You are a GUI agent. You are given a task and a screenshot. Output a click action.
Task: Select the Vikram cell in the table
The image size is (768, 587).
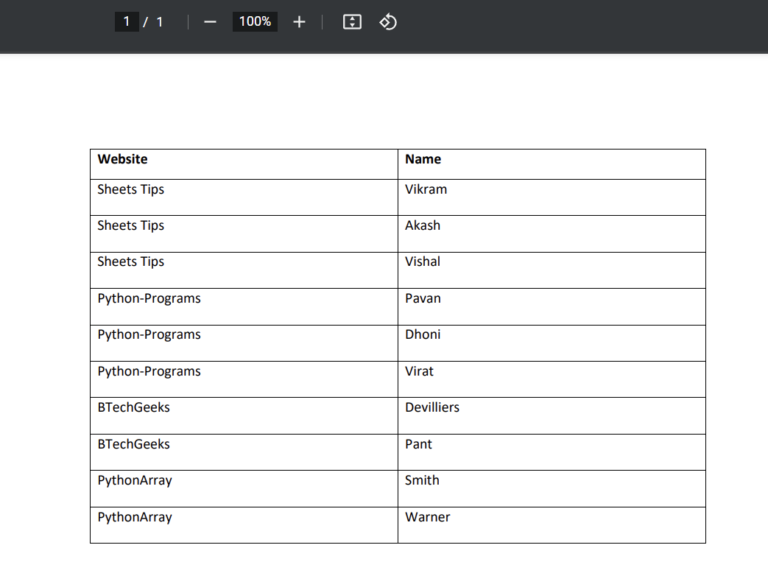tap(426, 189)
